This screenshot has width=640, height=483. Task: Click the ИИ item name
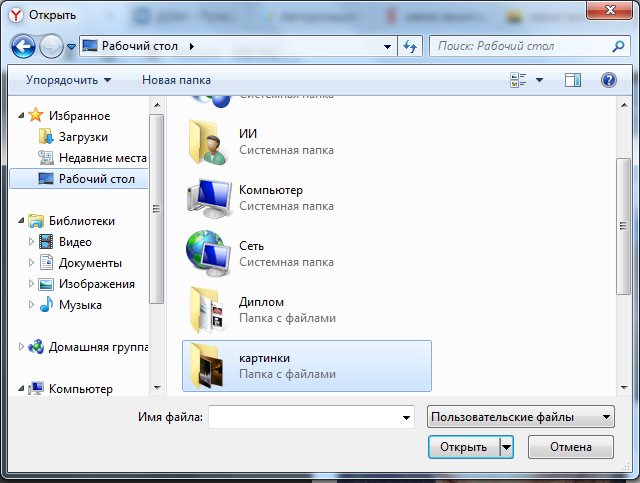click(x=248, y=134)
